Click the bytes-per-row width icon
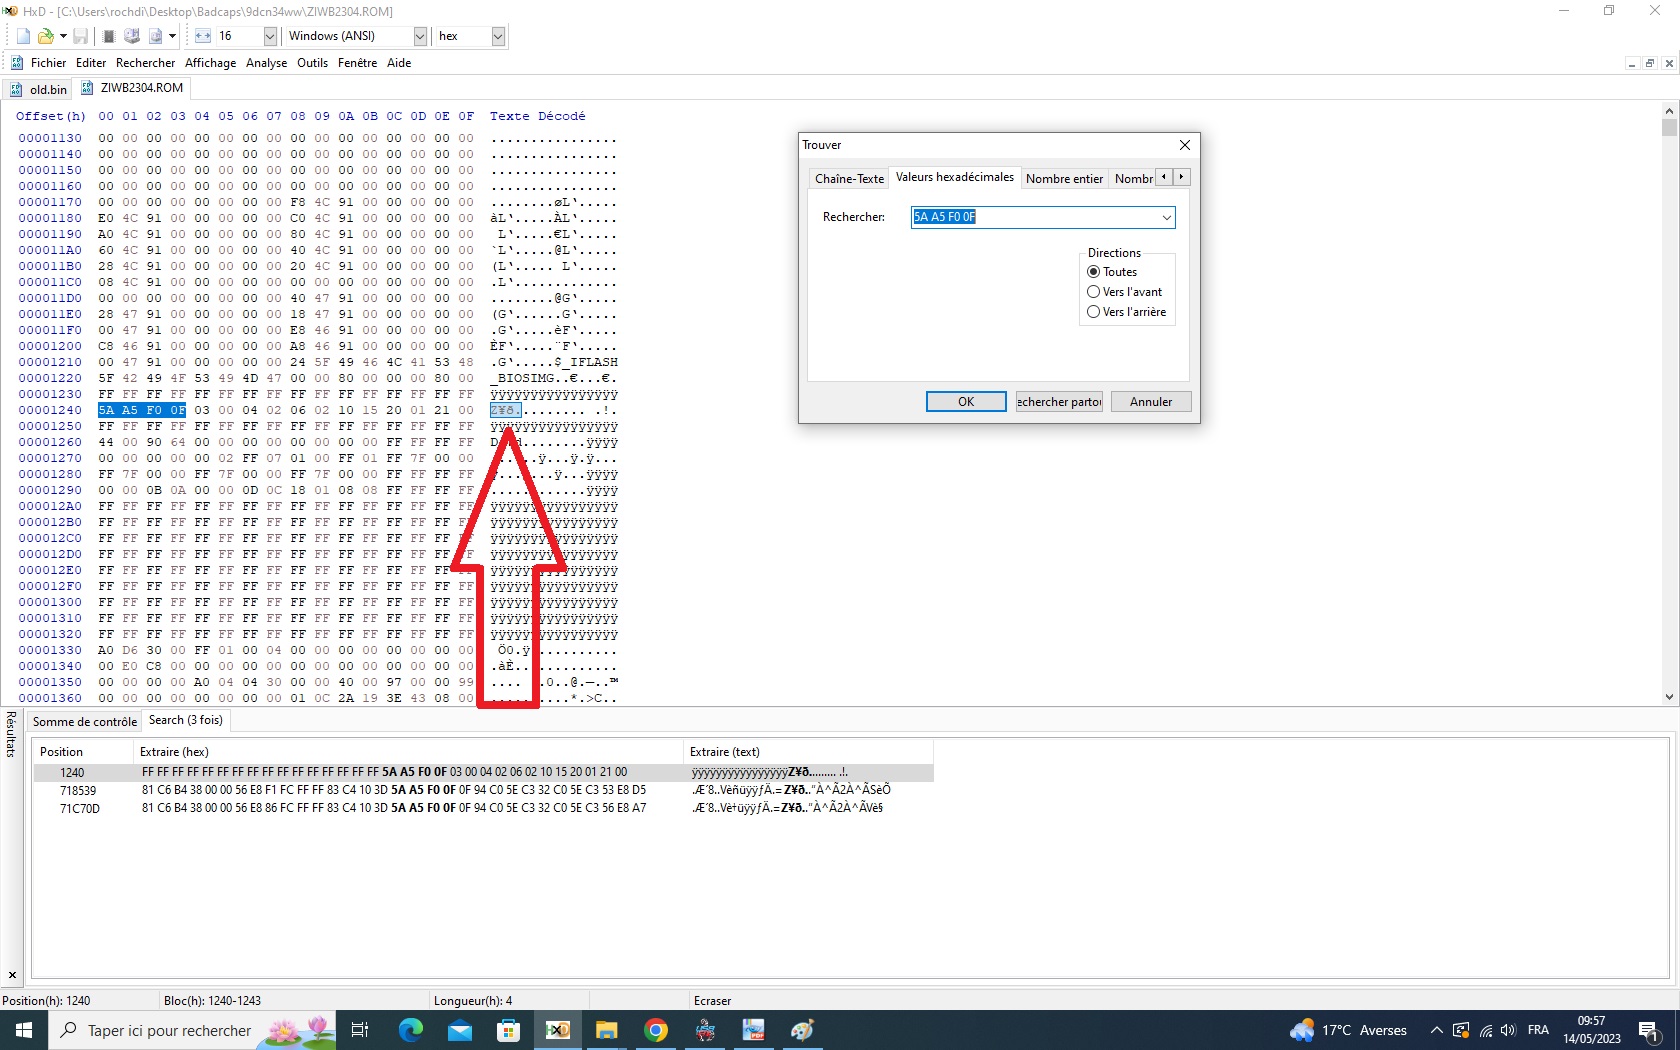The width and height of the screenshot is (1680, 1050). 203,36
